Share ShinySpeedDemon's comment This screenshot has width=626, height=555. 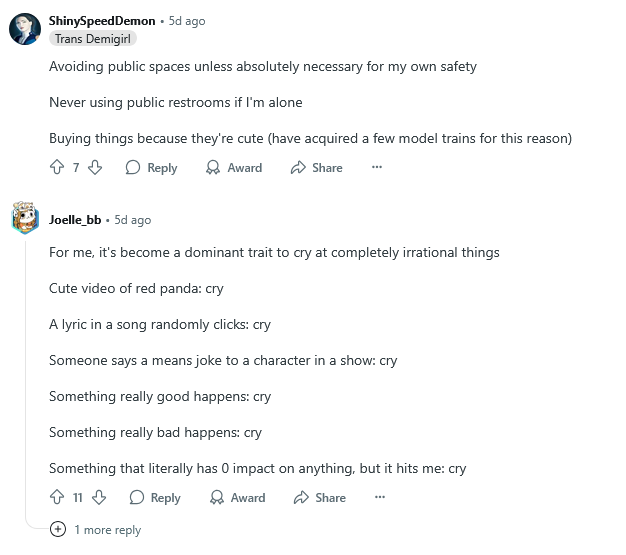[x=316, y=168]
